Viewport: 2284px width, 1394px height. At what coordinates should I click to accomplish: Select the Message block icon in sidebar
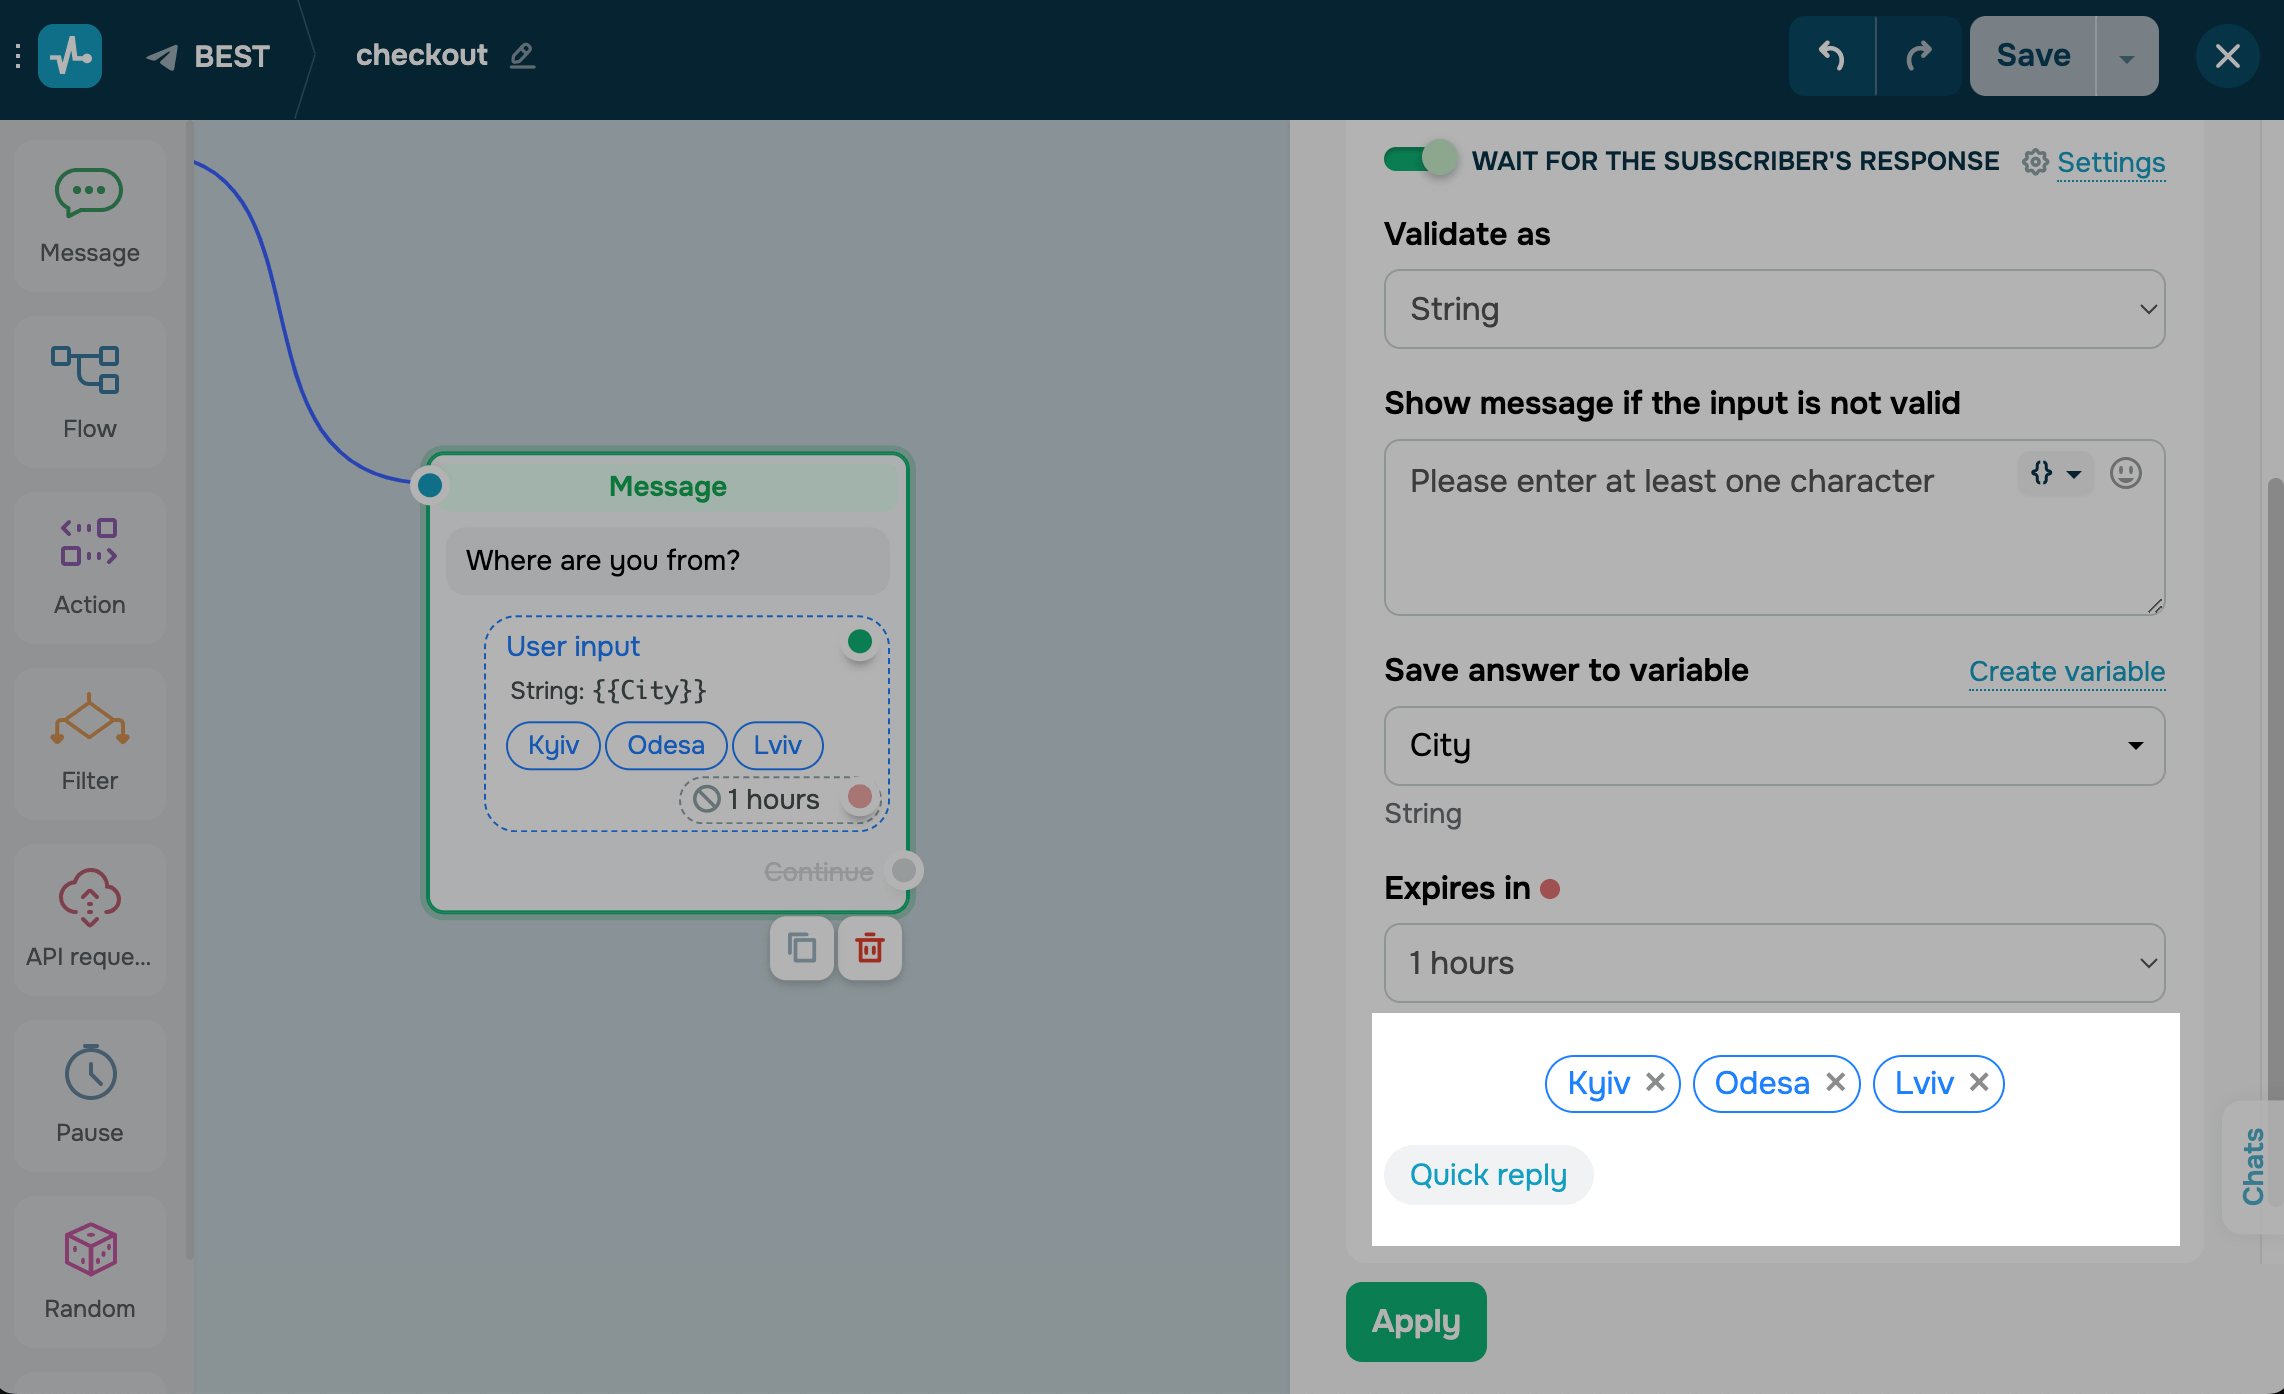click(89, 215)
